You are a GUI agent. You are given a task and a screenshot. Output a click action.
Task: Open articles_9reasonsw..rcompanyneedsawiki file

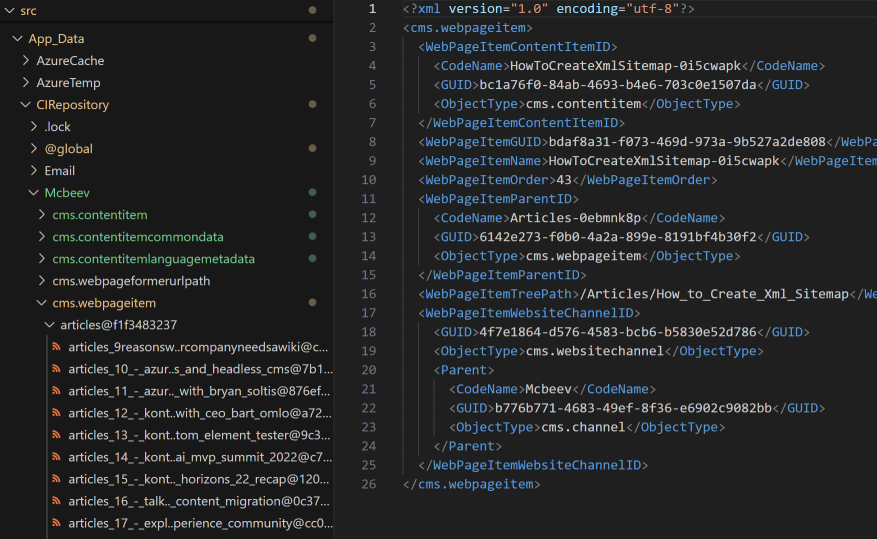[x=198, y=347]
